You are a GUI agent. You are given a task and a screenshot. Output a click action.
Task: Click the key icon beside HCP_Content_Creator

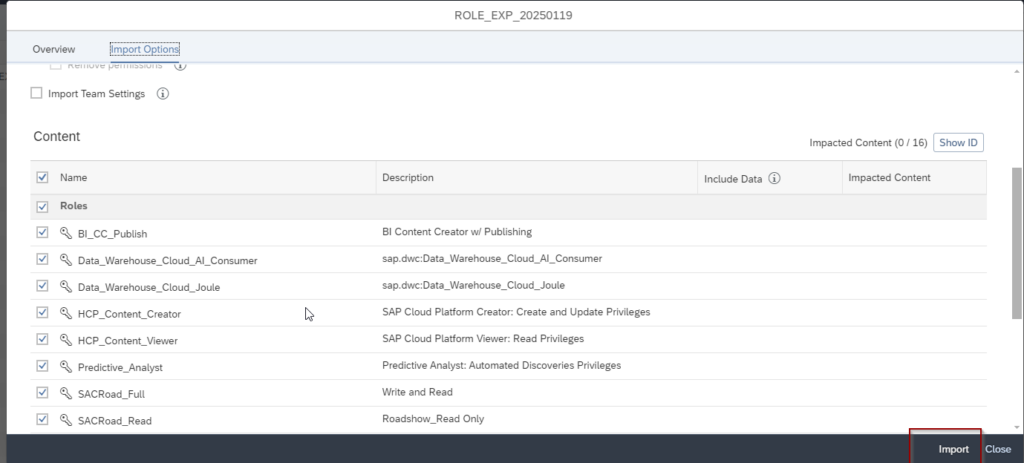click(67, 313)
